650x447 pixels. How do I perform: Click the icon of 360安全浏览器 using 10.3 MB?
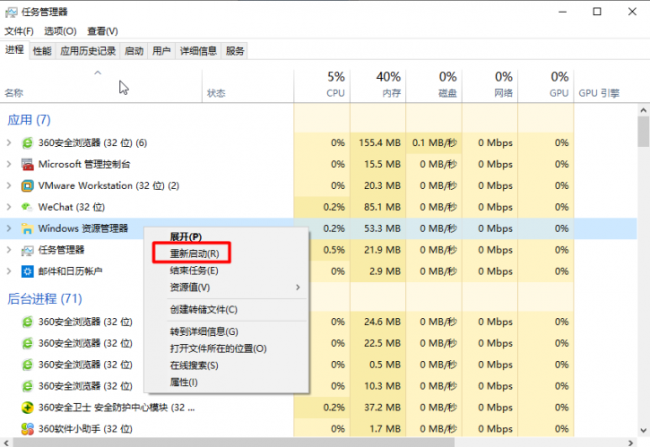27,386
